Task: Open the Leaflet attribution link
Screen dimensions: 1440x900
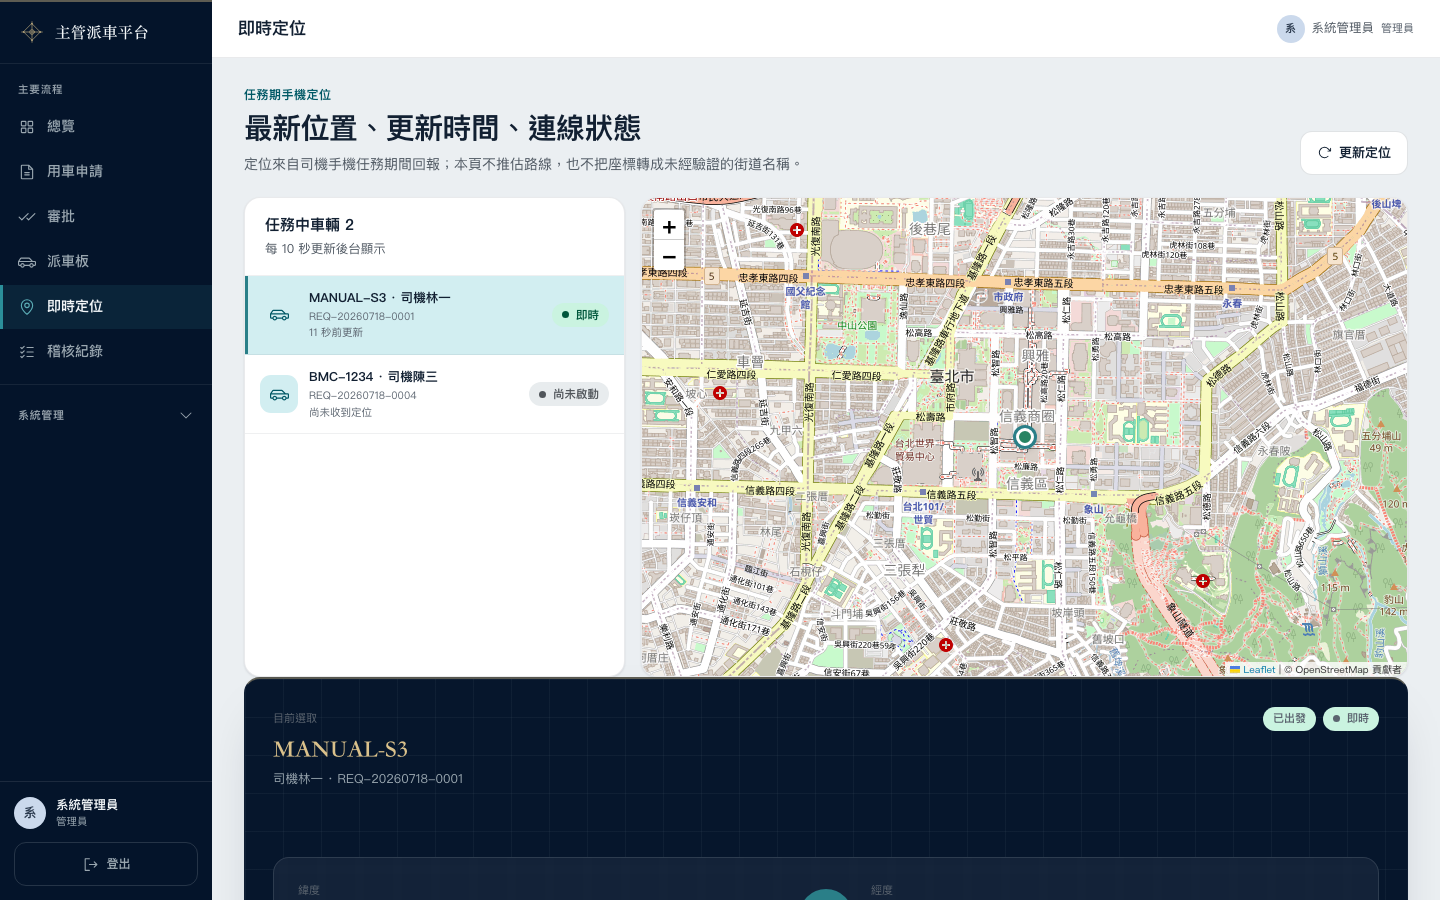Action: point(1253,670)
